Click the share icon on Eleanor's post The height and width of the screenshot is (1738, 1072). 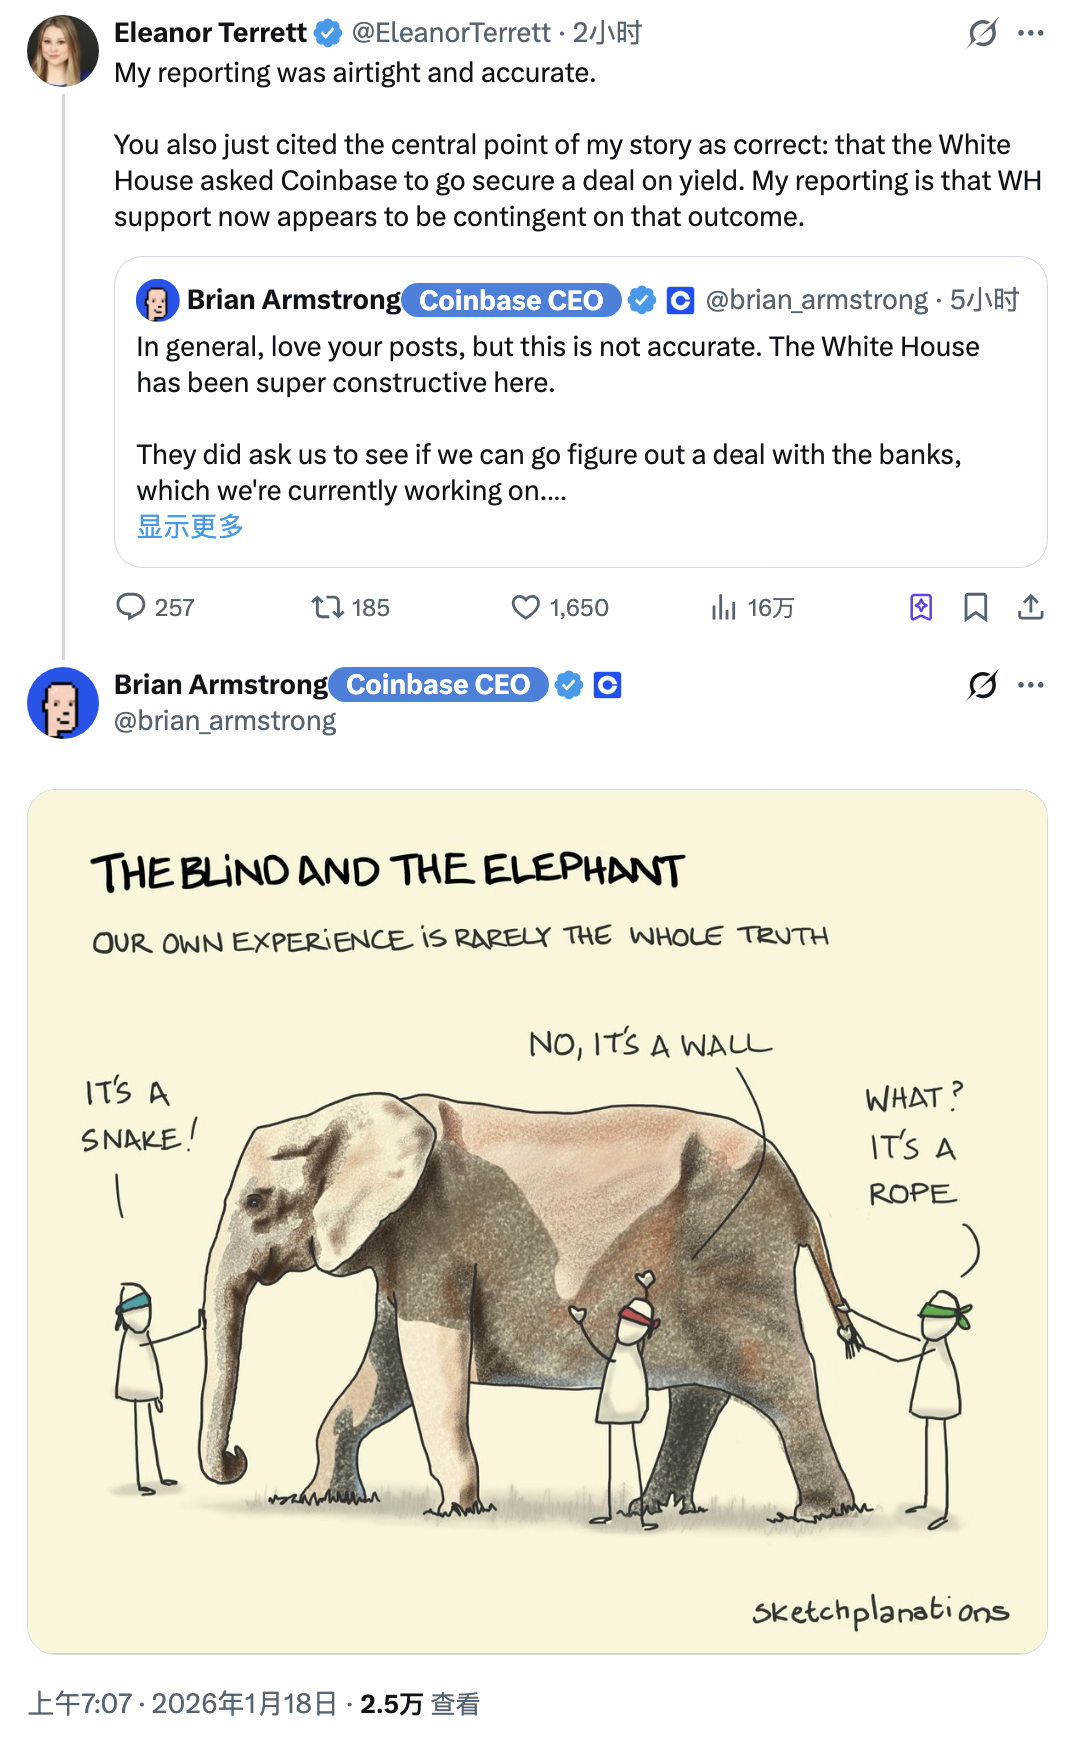click(x=1031, y=607)
